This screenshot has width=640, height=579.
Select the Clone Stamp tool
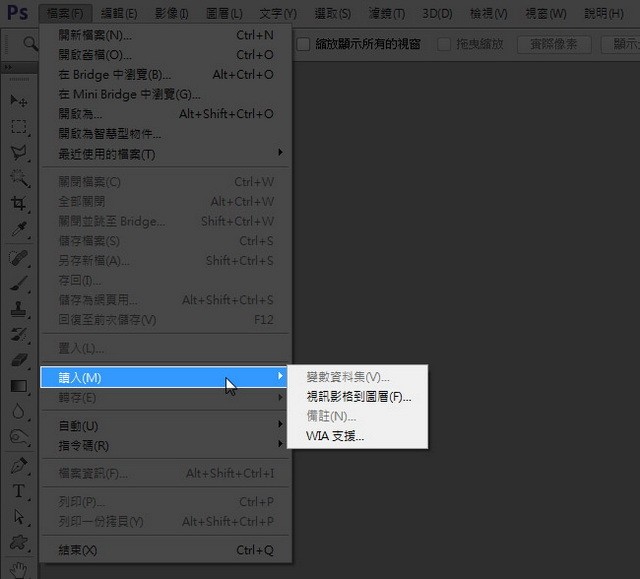pyautogui.click(x=19, y=309)
